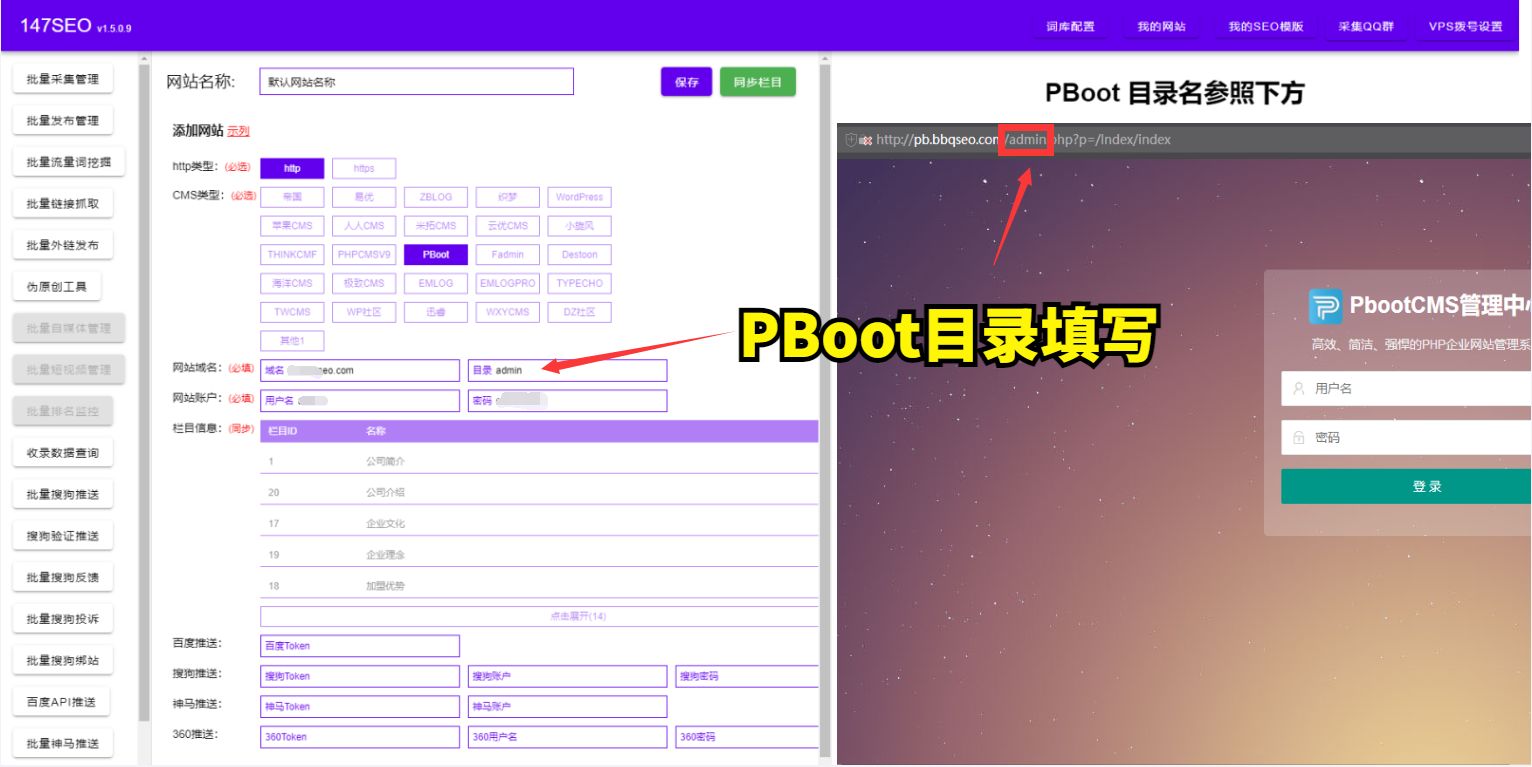The height and width of the screenshot is (767, 1532).
Task: Open 批量搜狗绑站 sidebar item
Action: point(63,660)
